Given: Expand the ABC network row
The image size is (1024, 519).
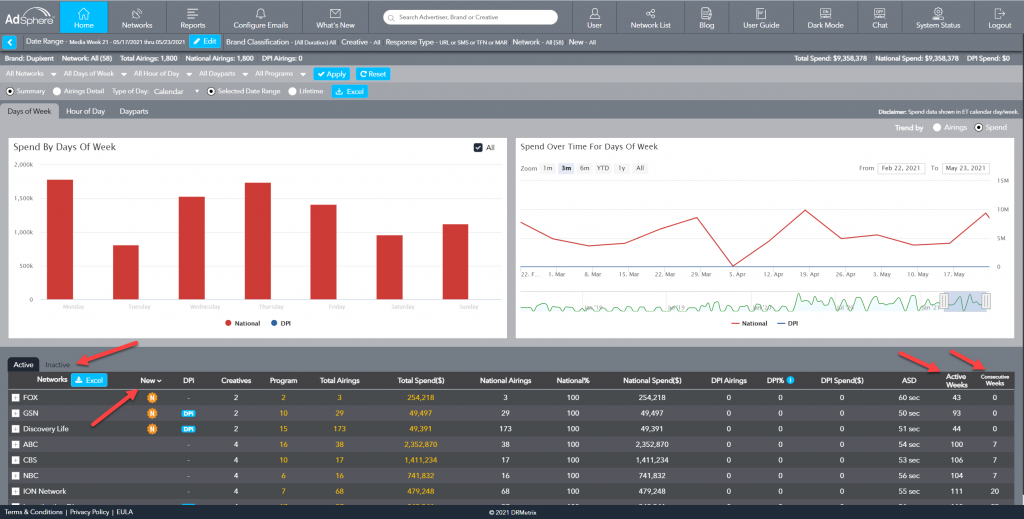Looking at the screenshot, I should 15,445.
